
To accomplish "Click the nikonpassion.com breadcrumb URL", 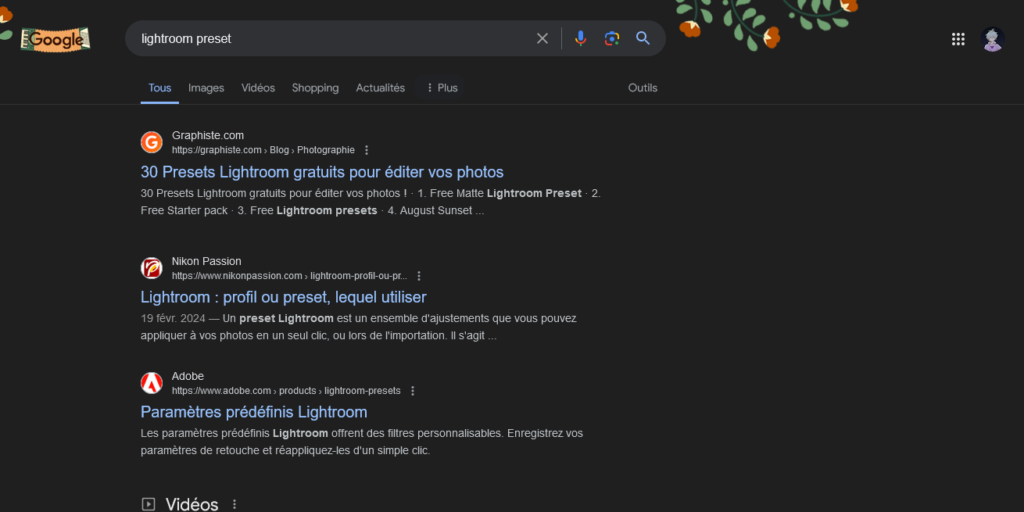I will 289,276.
